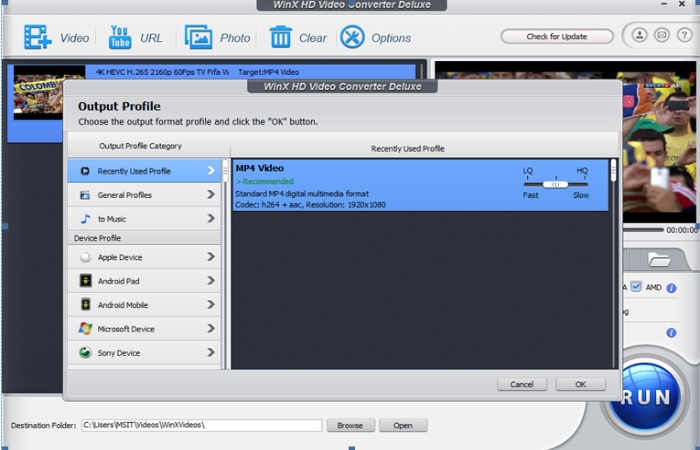Expand the to Music arrow

pyautogui.click(x=211, y=218)
